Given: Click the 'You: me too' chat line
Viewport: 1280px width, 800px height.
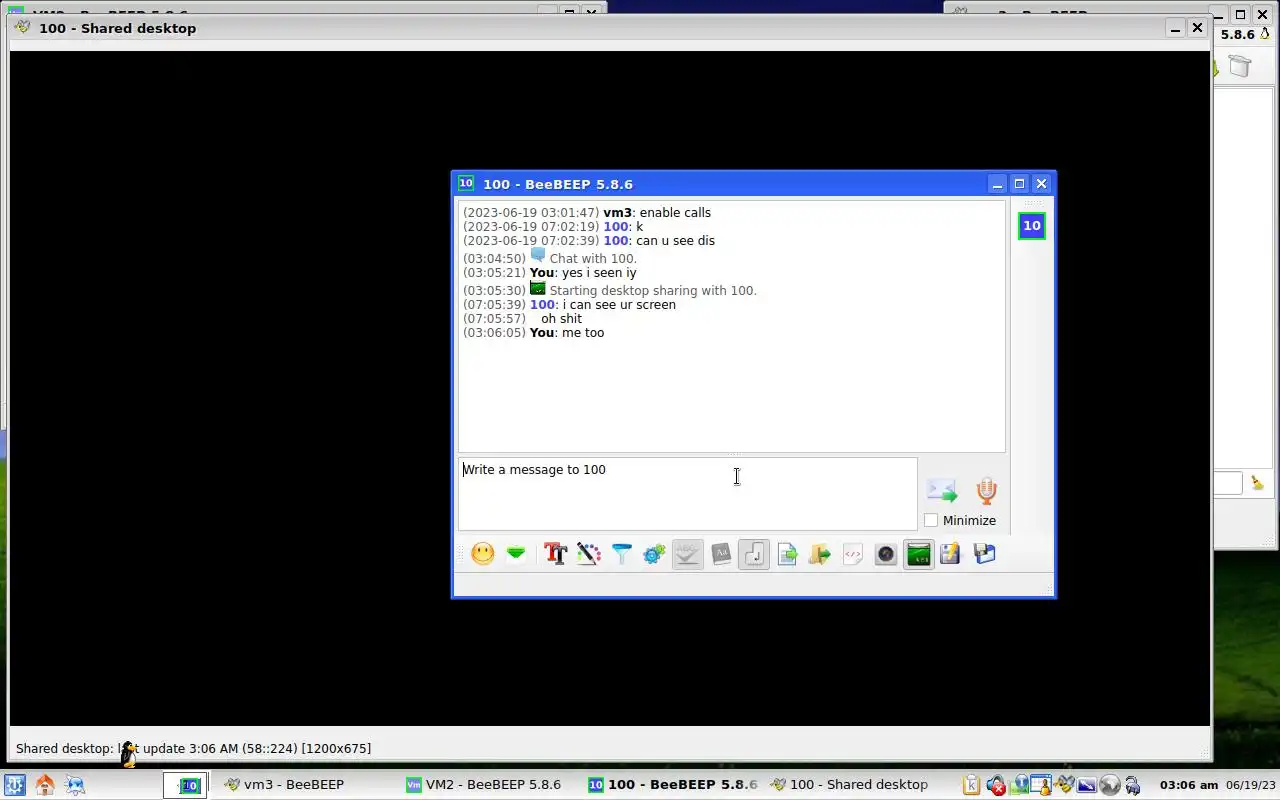Looking at the screenshot, I should (567, 333).
